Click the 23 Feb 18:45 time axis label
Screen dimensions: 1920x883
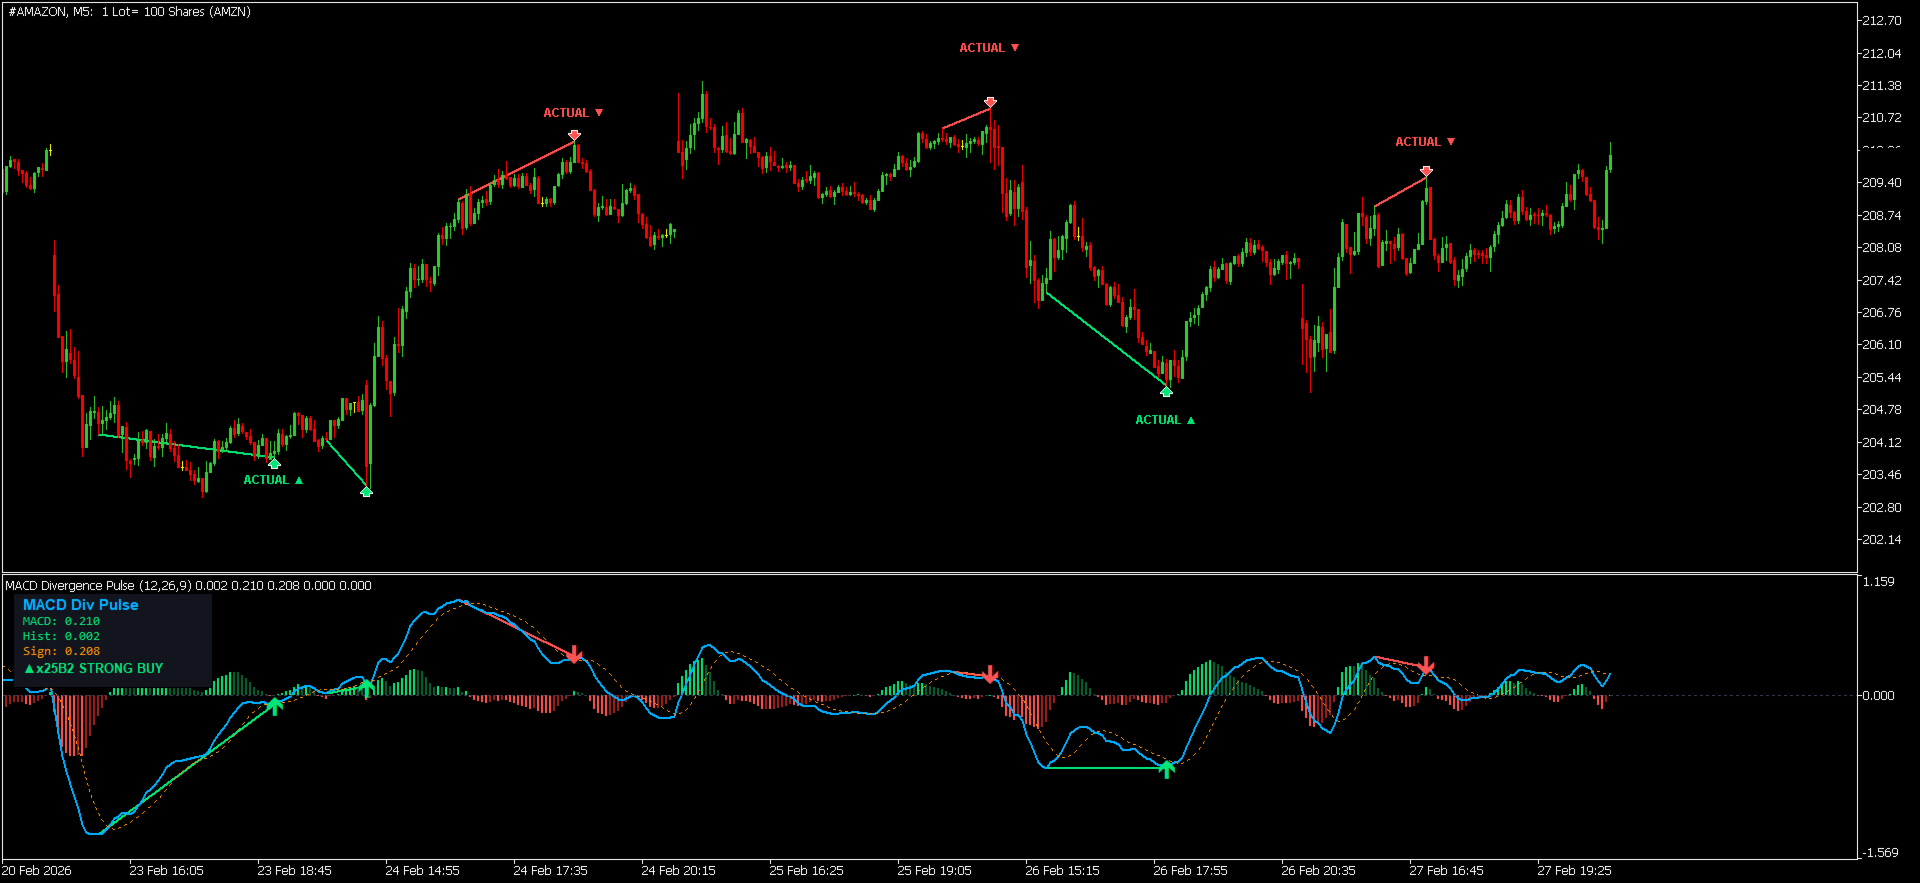[294, 871]
